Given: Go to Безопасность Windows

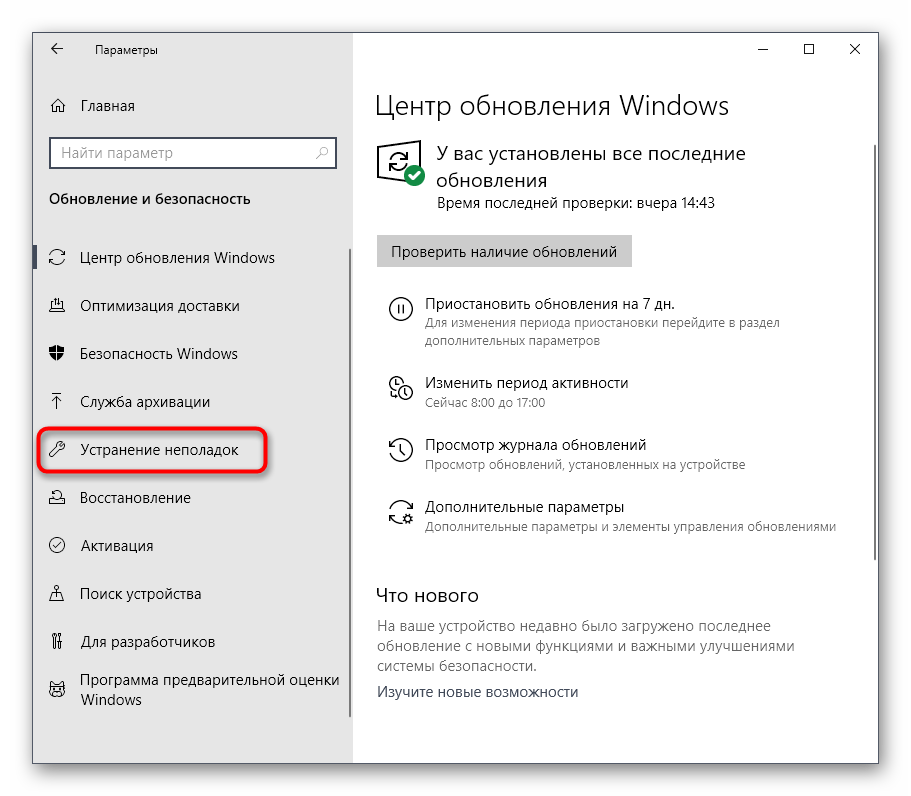Looking at the screenshot, I should 159,354.
